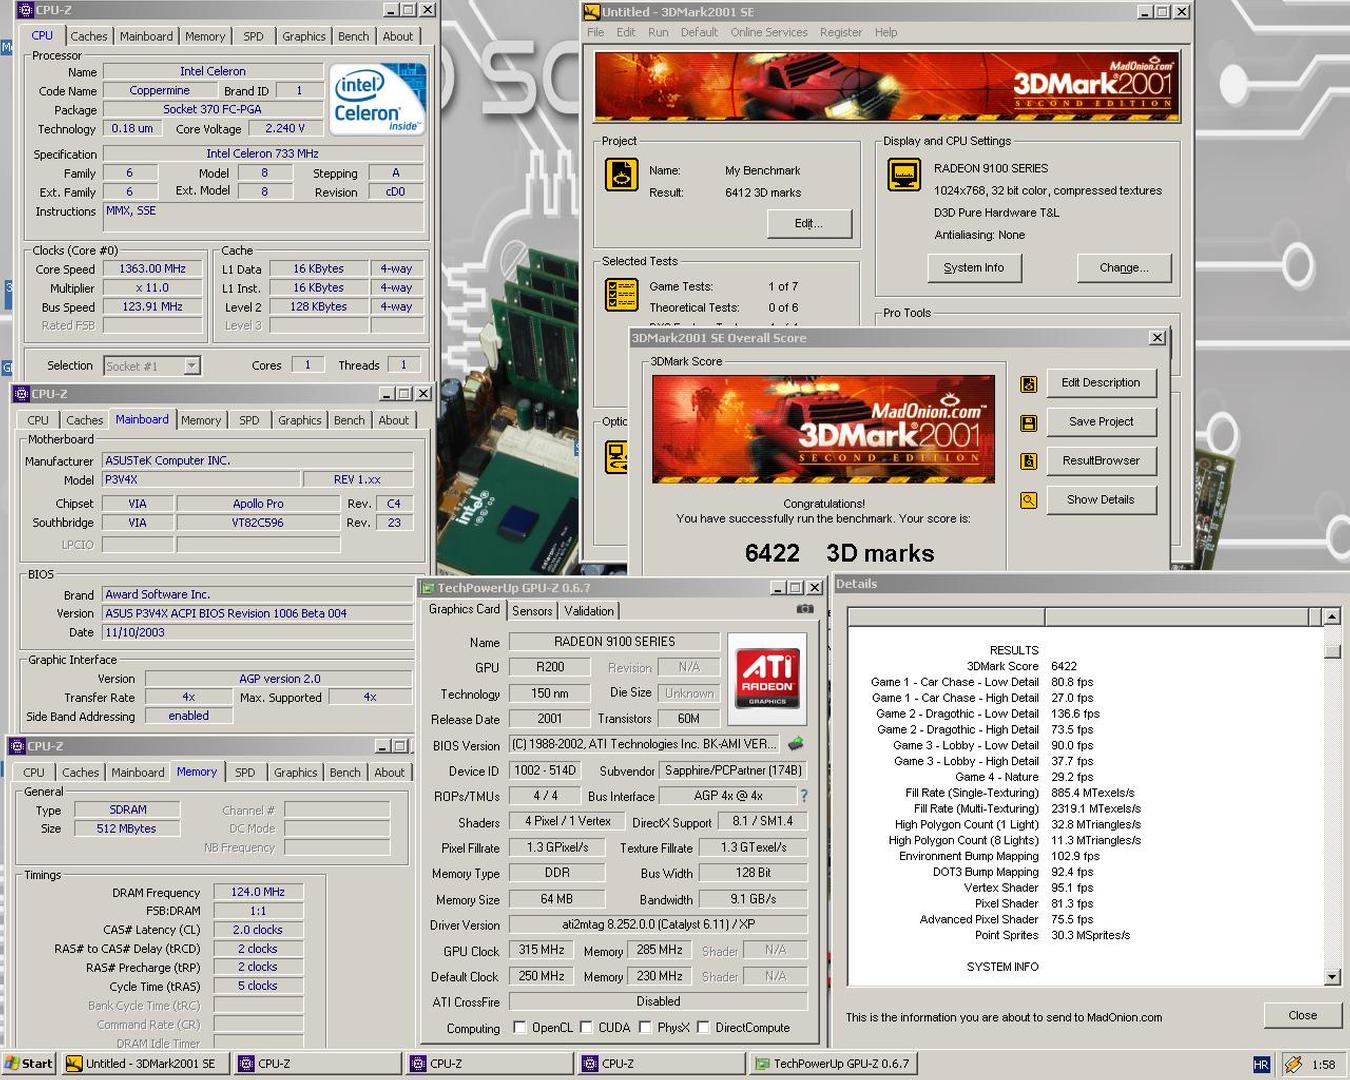Click the Options icon in the 3DMark window

point(616,457)
